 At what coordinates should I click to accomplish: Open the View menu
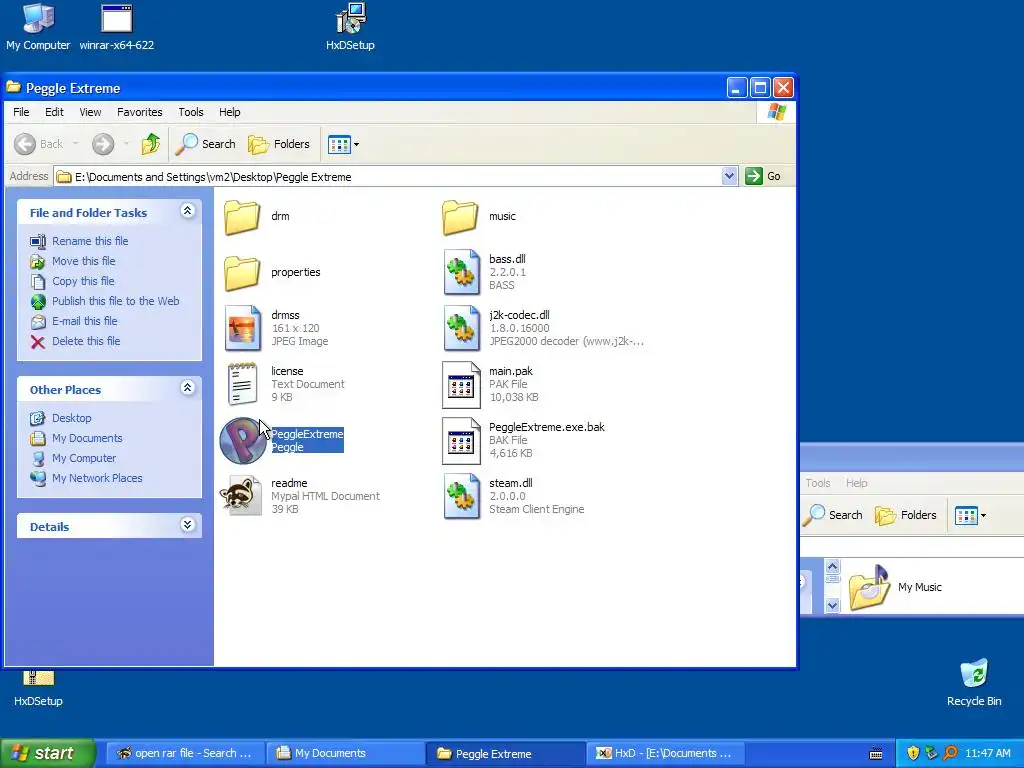point(90,112)
